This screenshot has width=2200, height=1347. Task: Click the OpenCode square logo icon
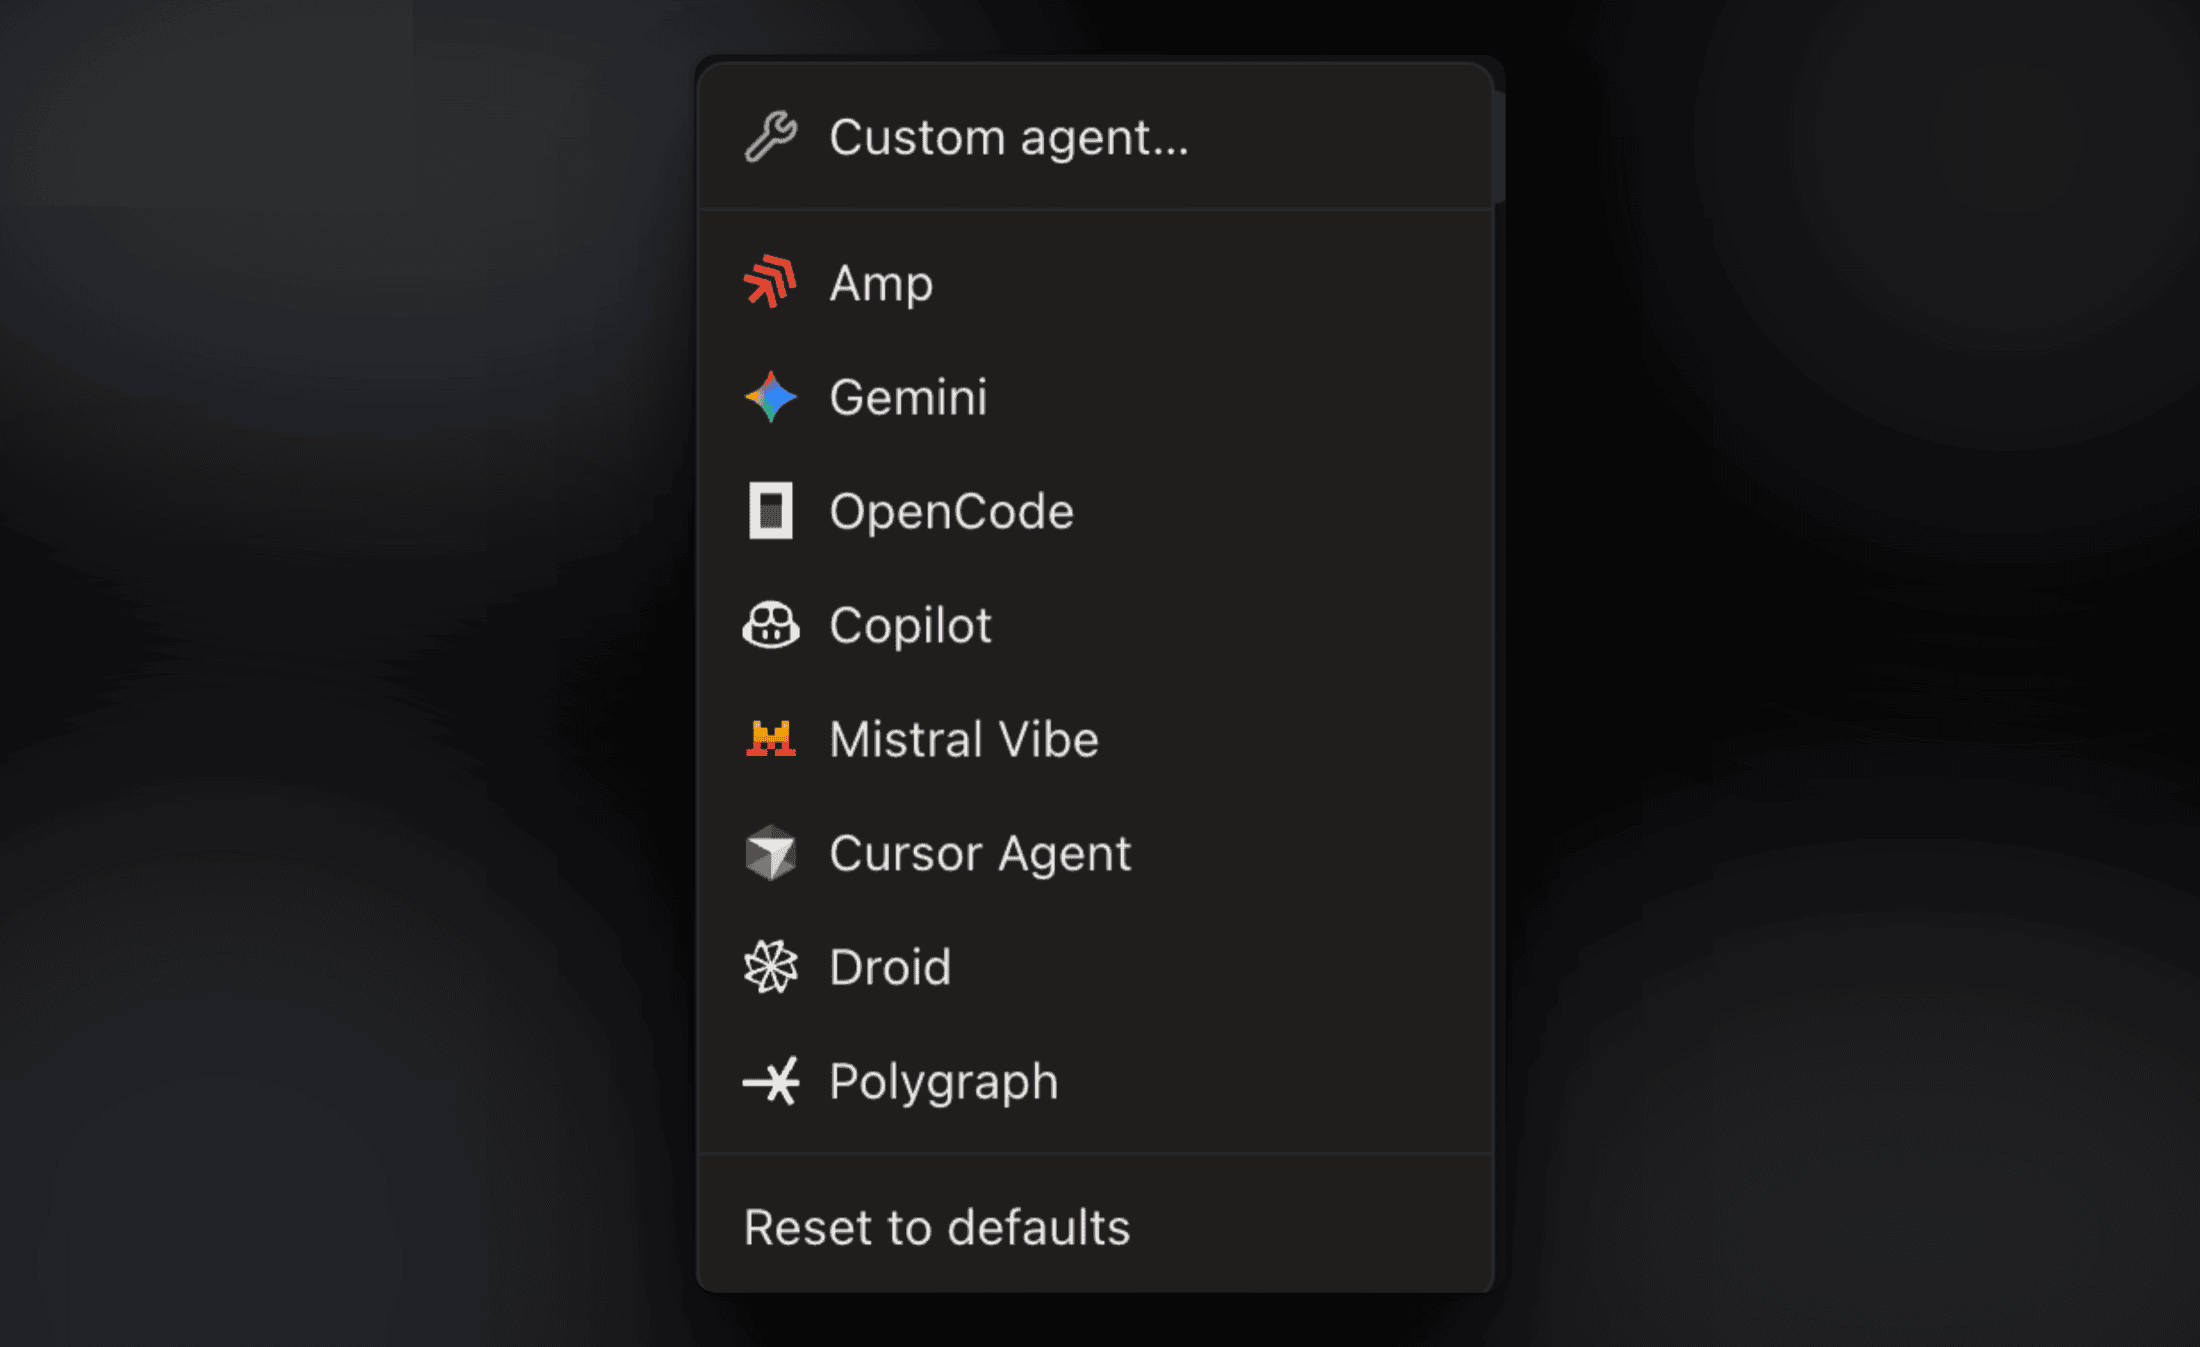pyautogui.click(x=771, y=511)
